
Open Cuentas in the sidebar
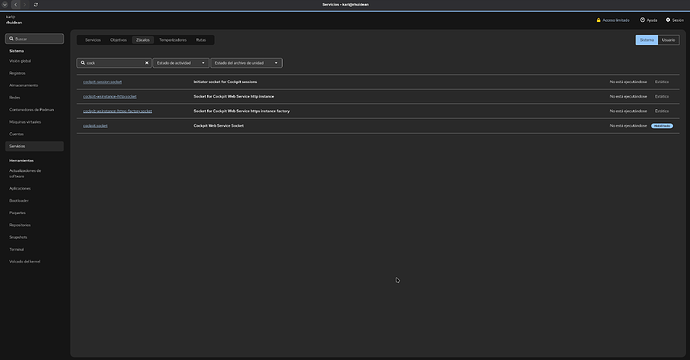coord(34,134)
